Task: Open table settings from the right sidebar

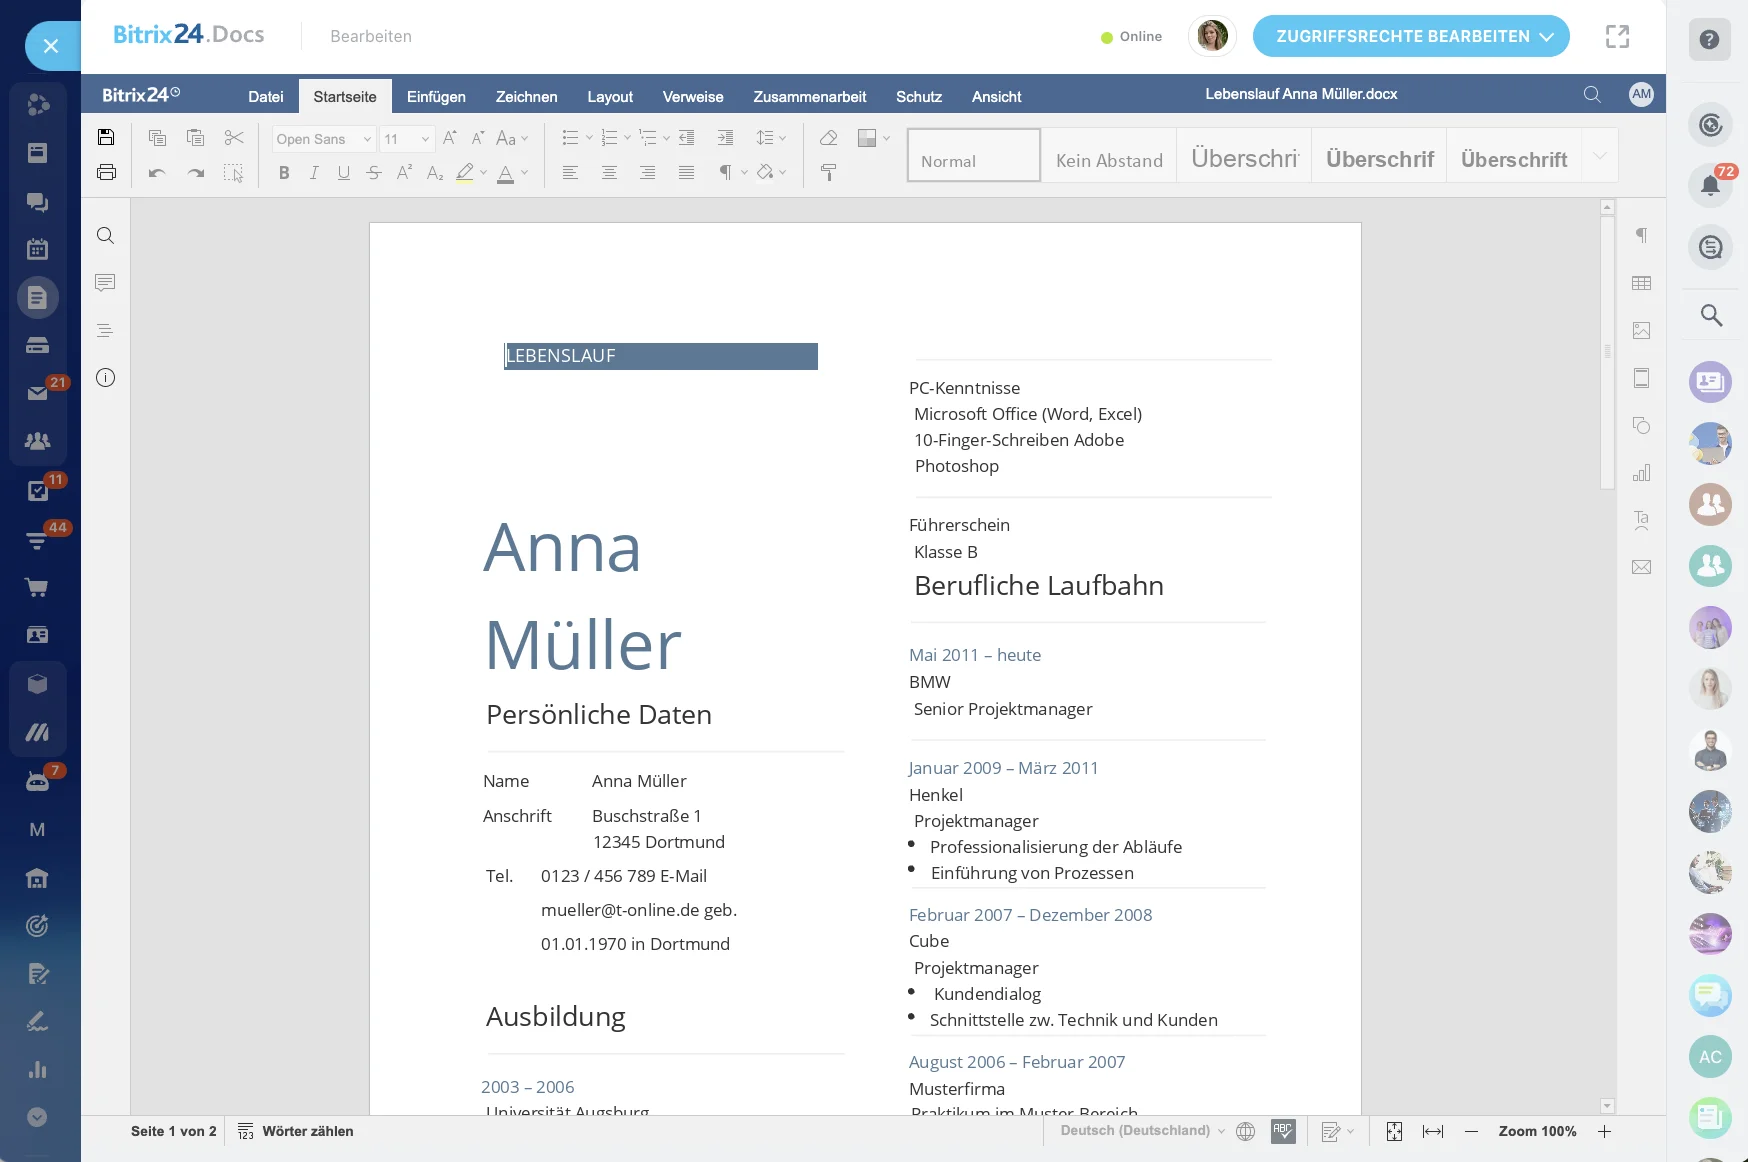Action: coord(1641,283)
